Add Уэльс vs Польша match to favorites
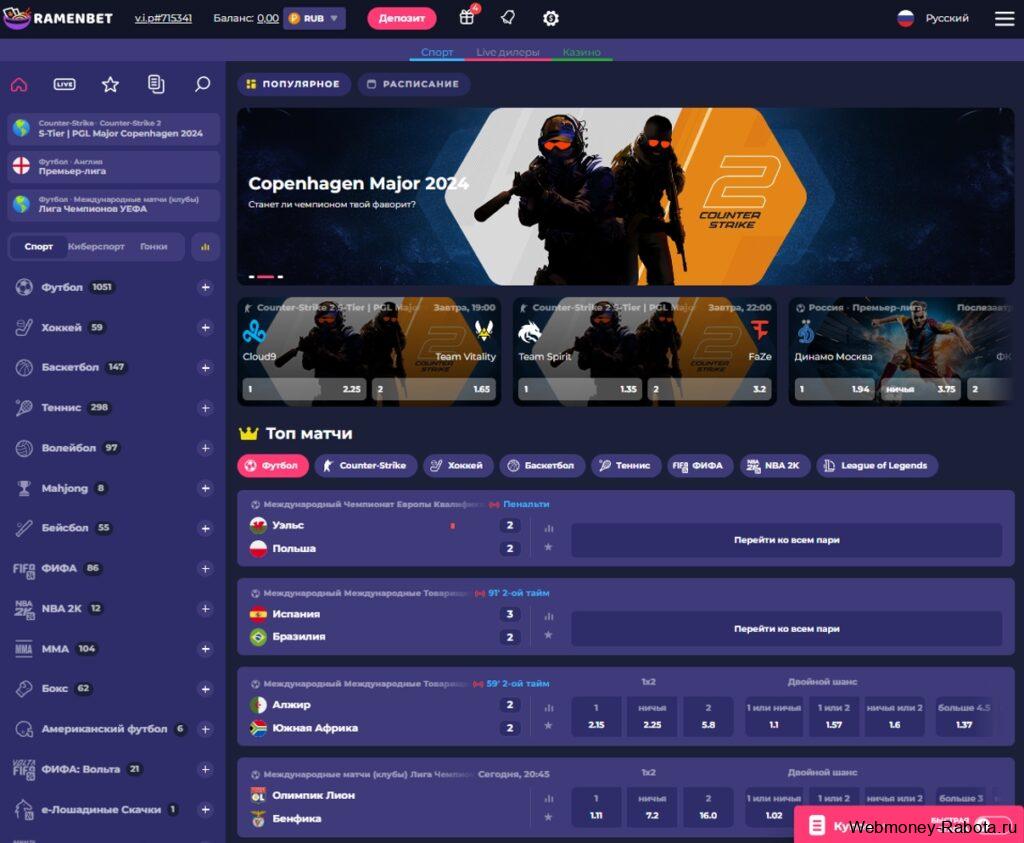 pyautogui.click(x=549, y=547)
